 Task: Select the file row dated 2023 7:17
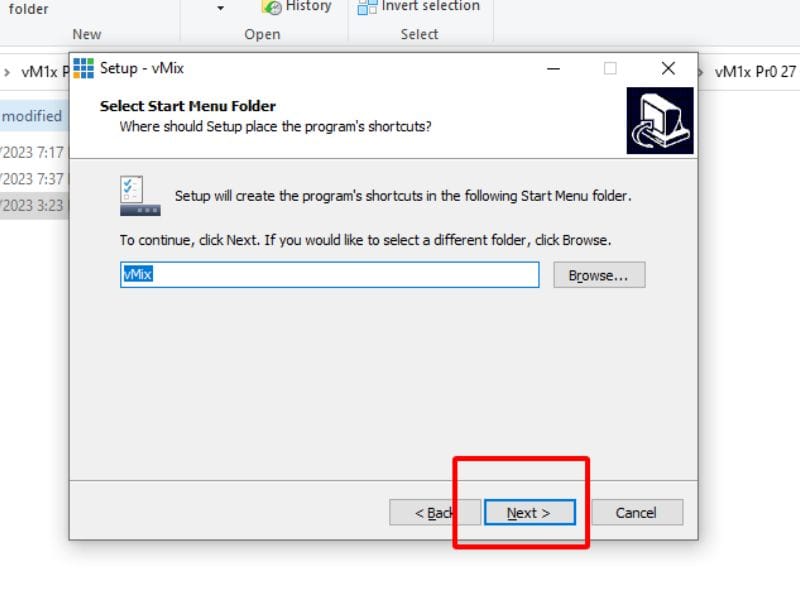[x=34, y=153]
